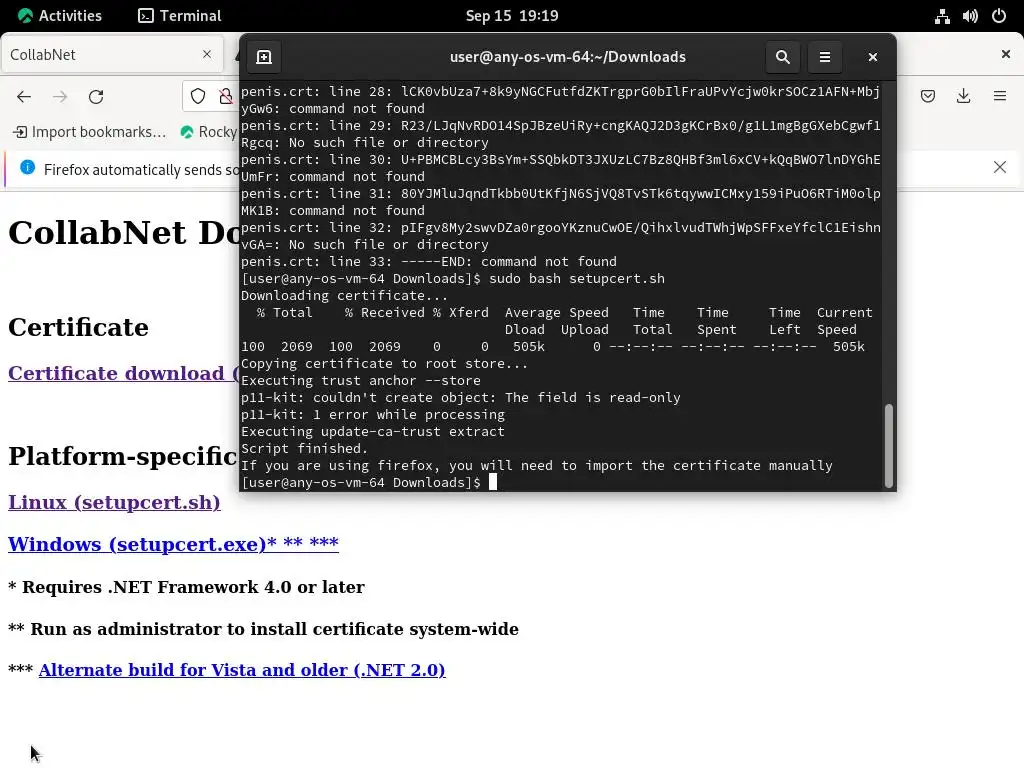The width and height of the screenshot is (1024, 768).
Task: Reload the CollabNet page
Action: [96, 97]
